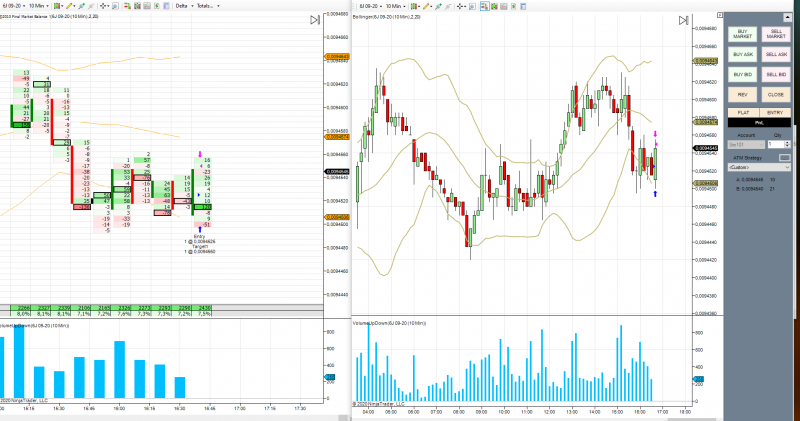Select the FLAT position display

743,112
